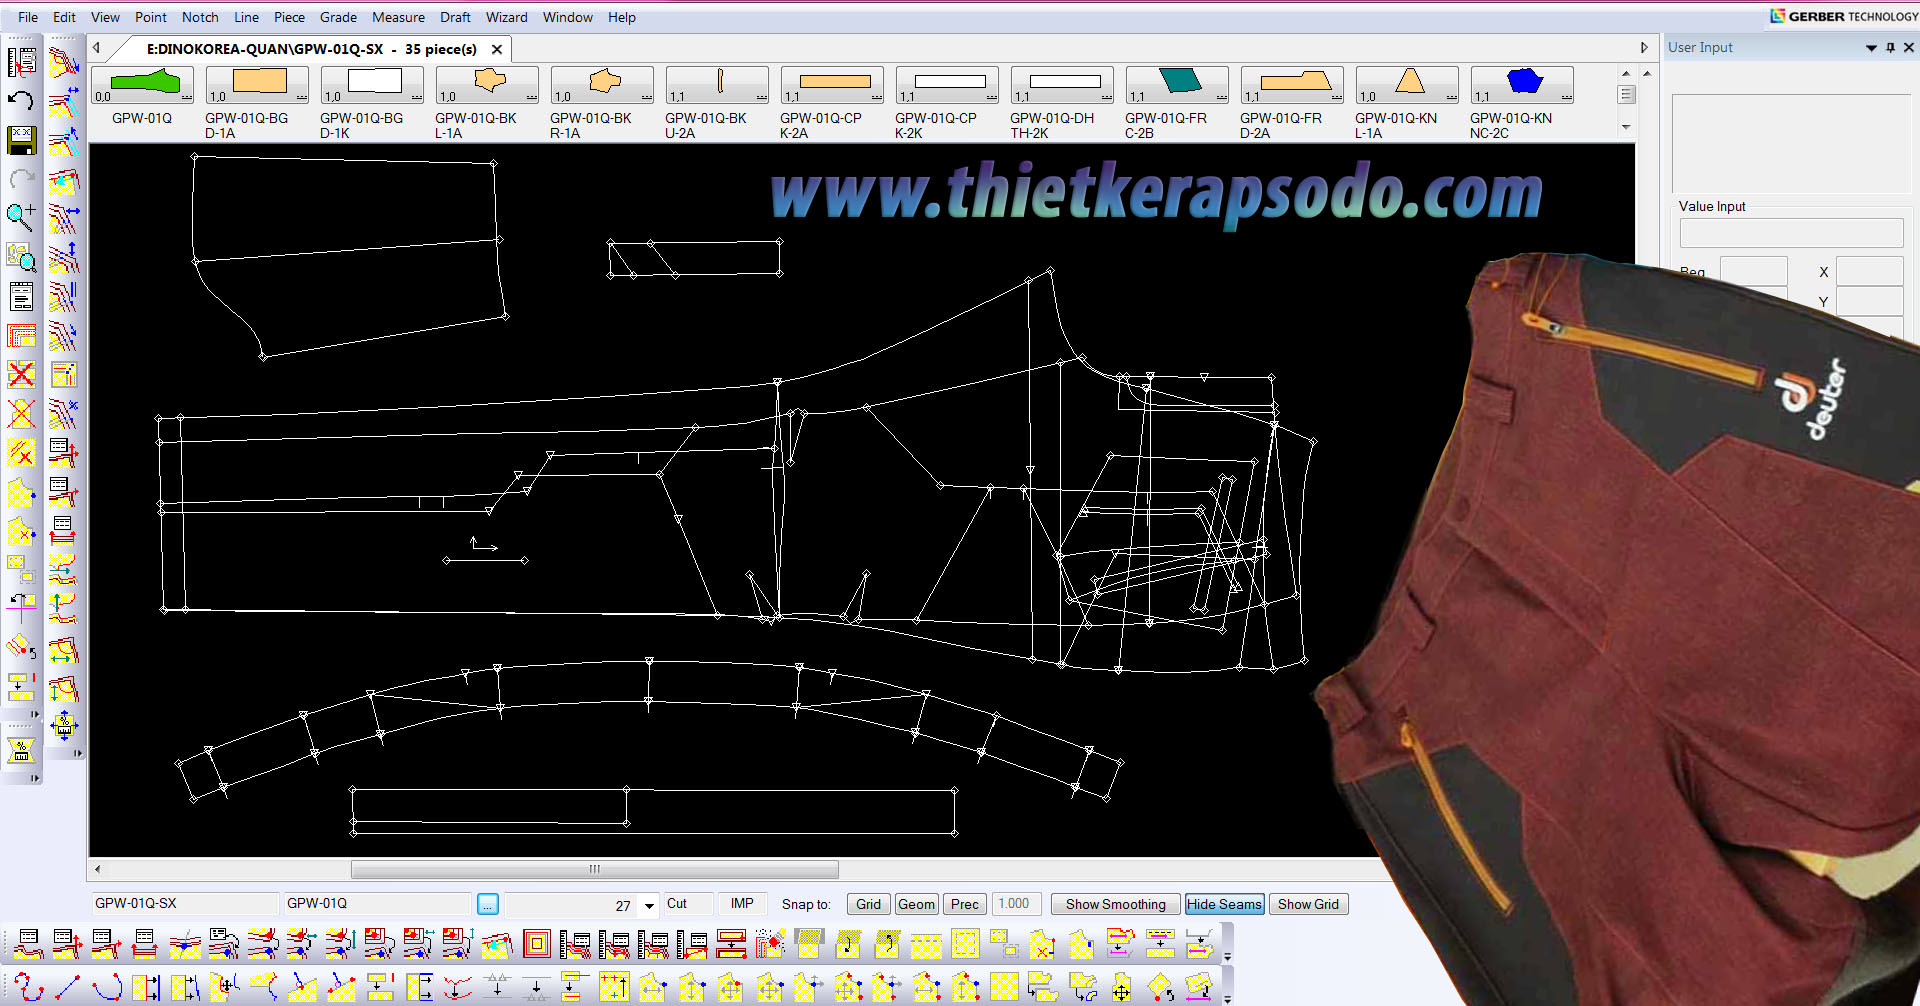Open the Grade menu
The image size is (1920, 1006).
pyautogui.click(x=338, y=17)
